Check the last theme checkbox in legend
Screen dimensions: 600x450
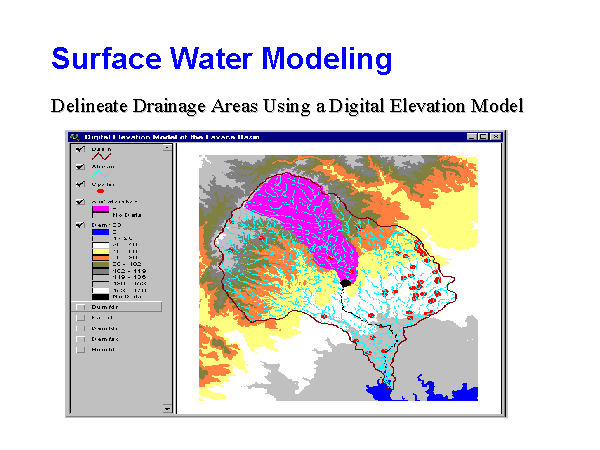[x=78, y=351]
